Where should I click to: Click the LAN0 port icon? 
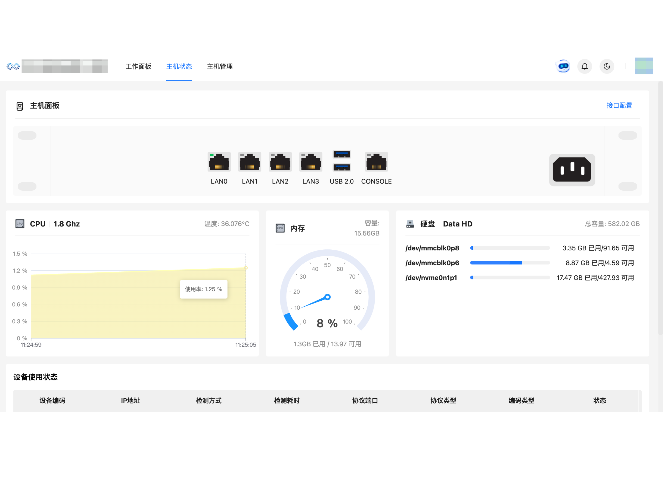tap(219, 162)
